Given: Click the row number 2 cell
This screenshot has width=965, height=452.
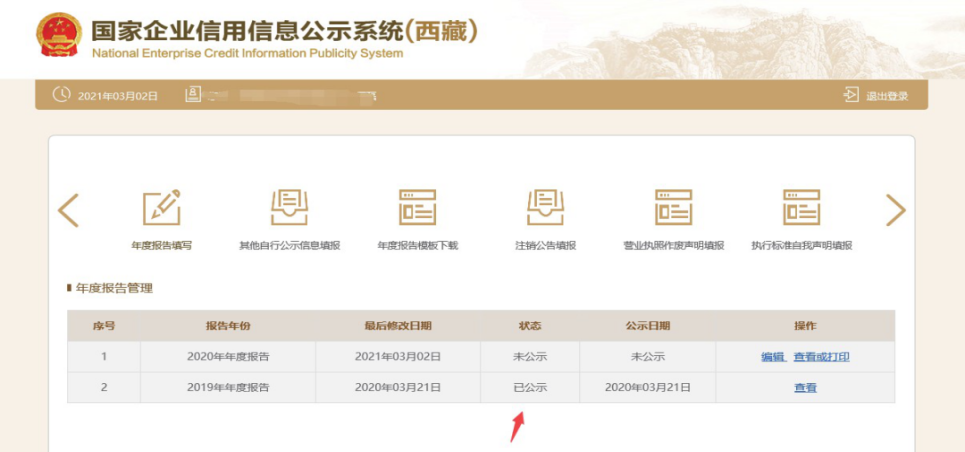Looking at the screenshot, I should coord(104,387).
